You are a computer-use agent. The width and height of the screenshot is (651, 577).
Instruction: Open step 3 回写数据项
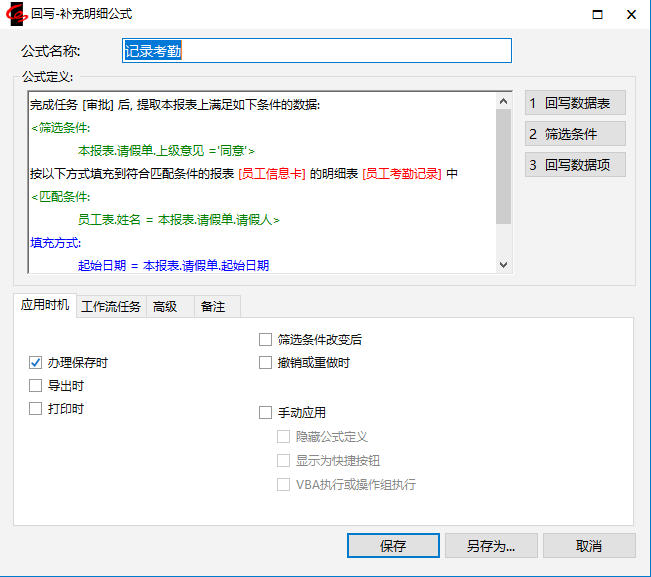[575, 165]
